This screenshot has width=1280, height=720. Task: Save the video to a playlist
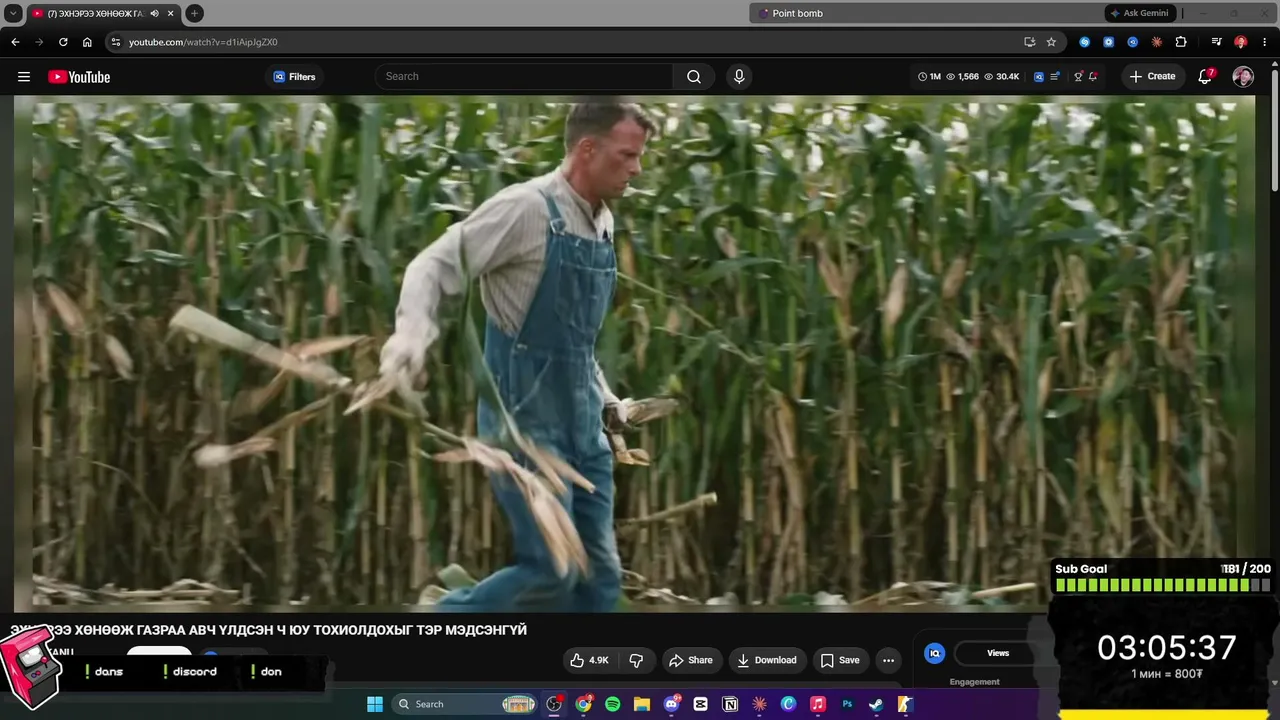click(x=840, y=660)
